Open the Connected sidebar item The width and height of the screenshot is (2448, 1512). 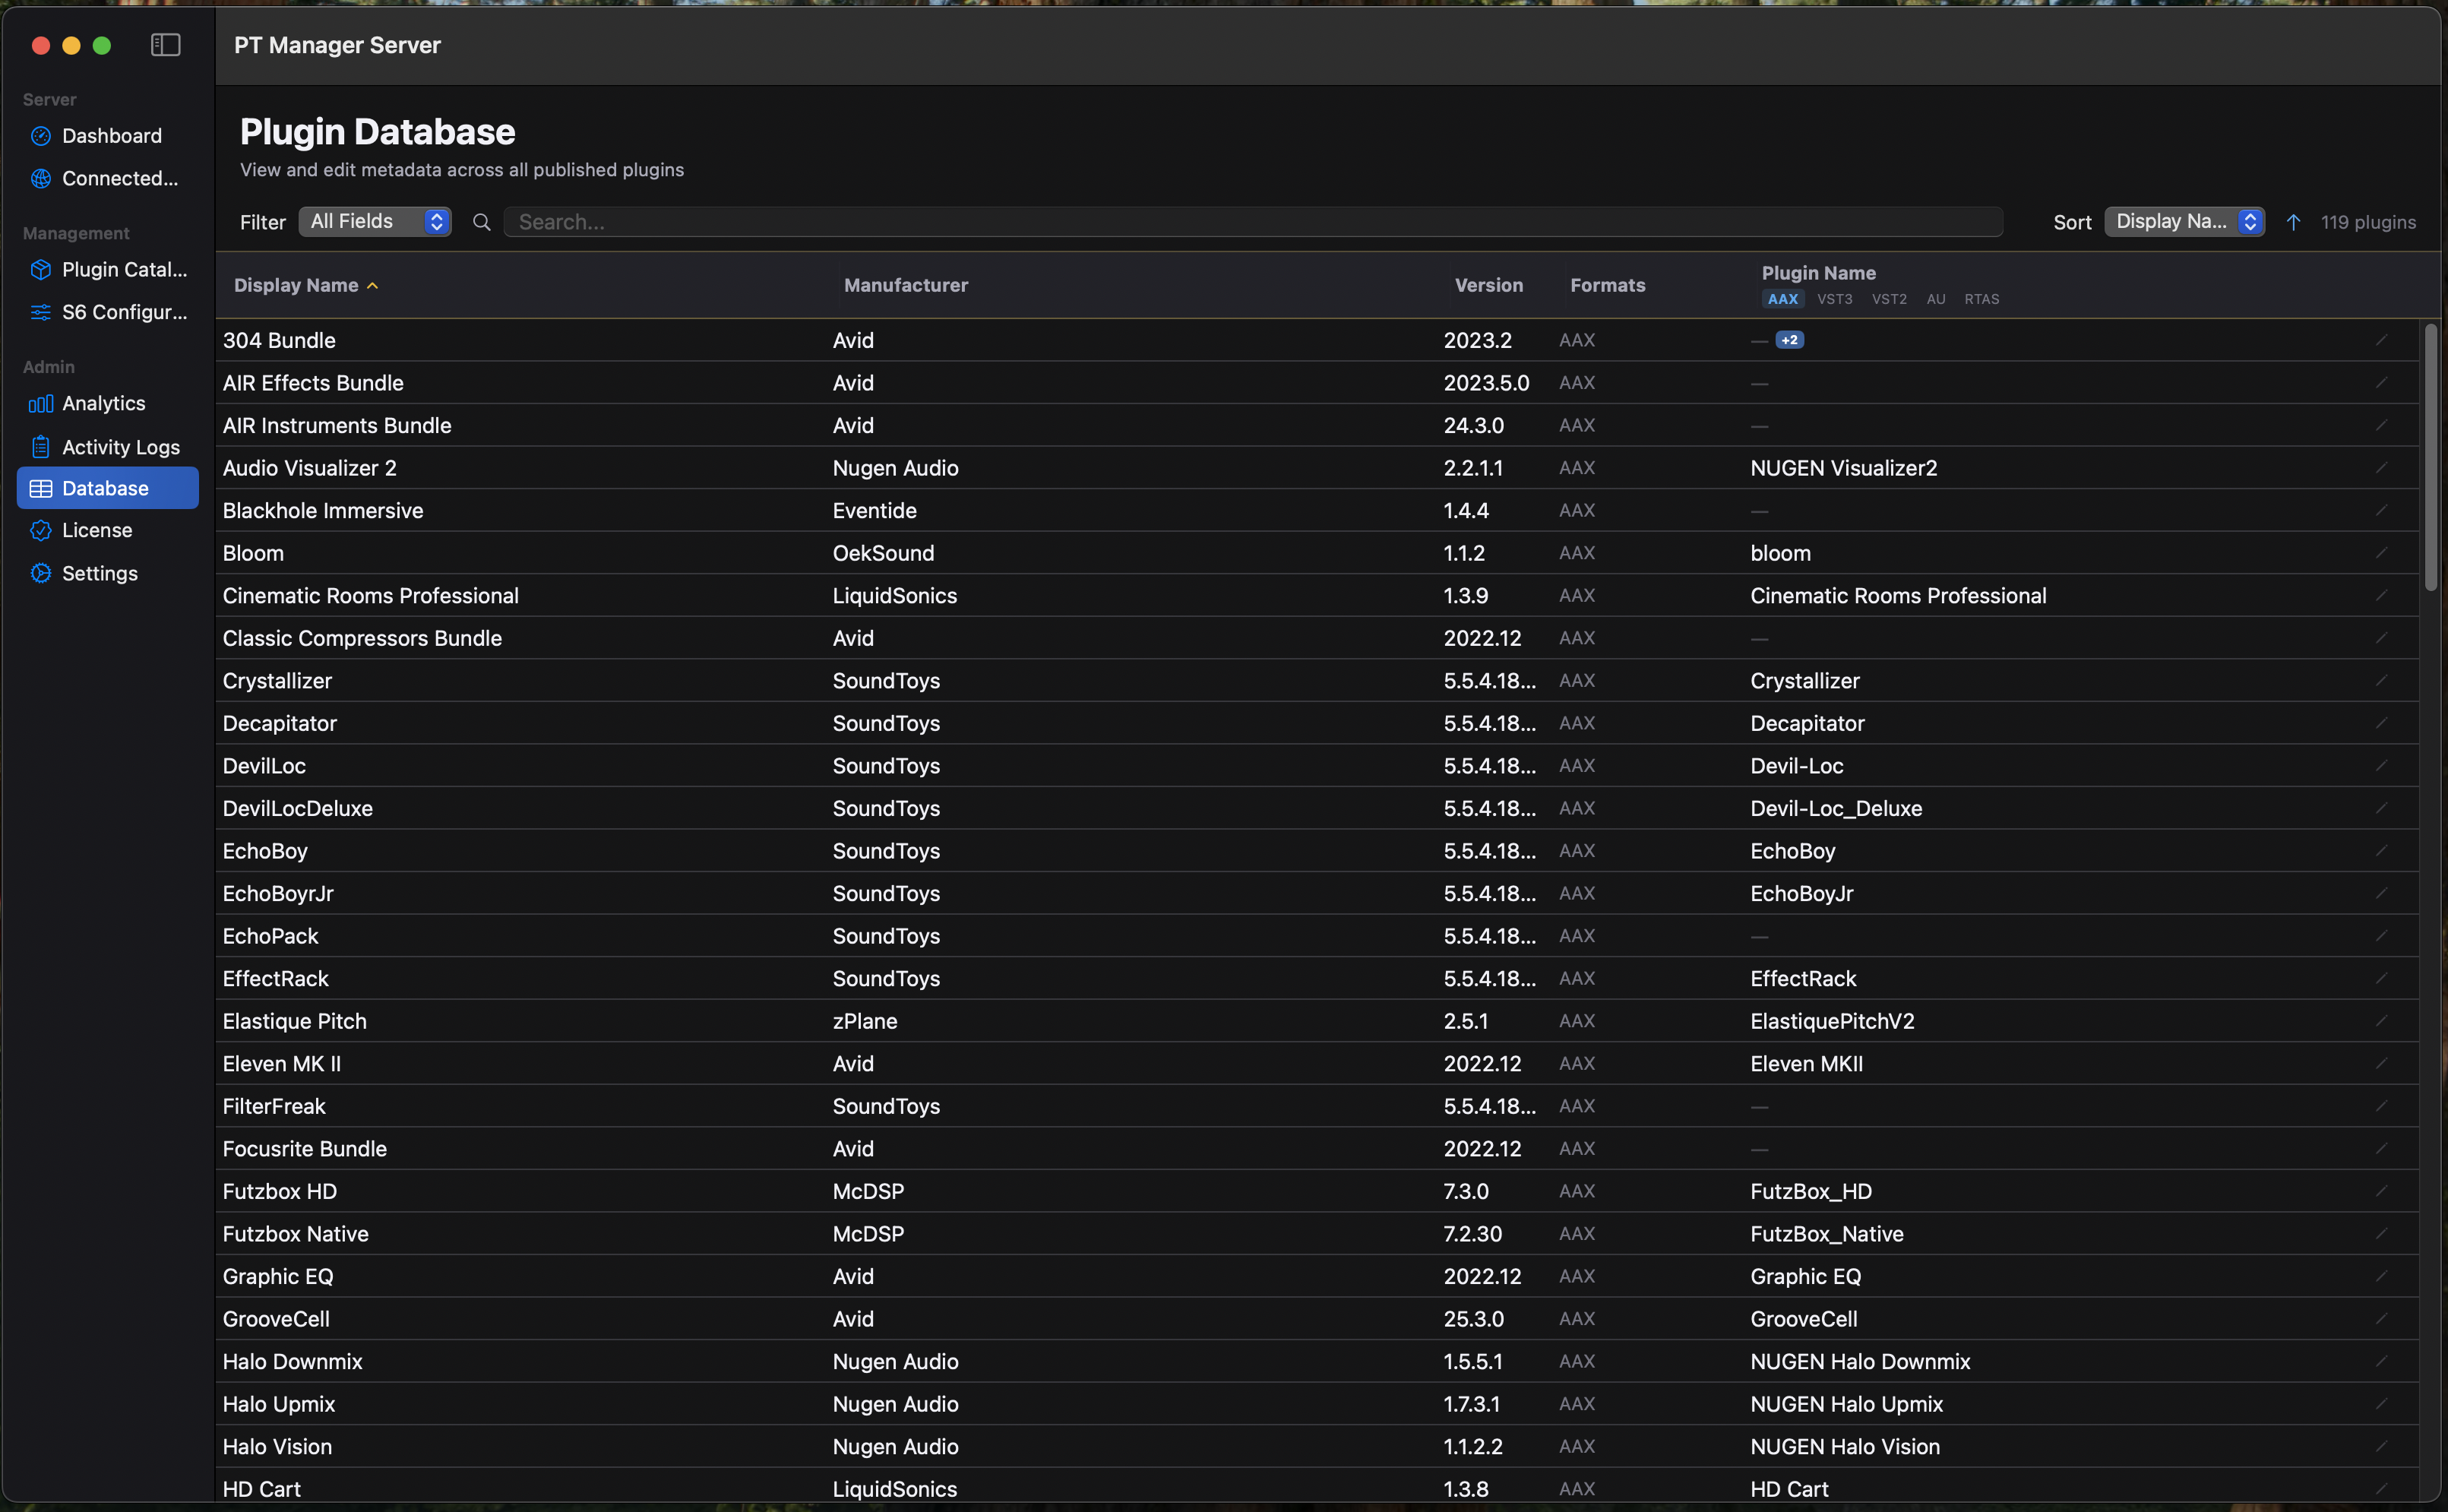(x=108, y=179)
